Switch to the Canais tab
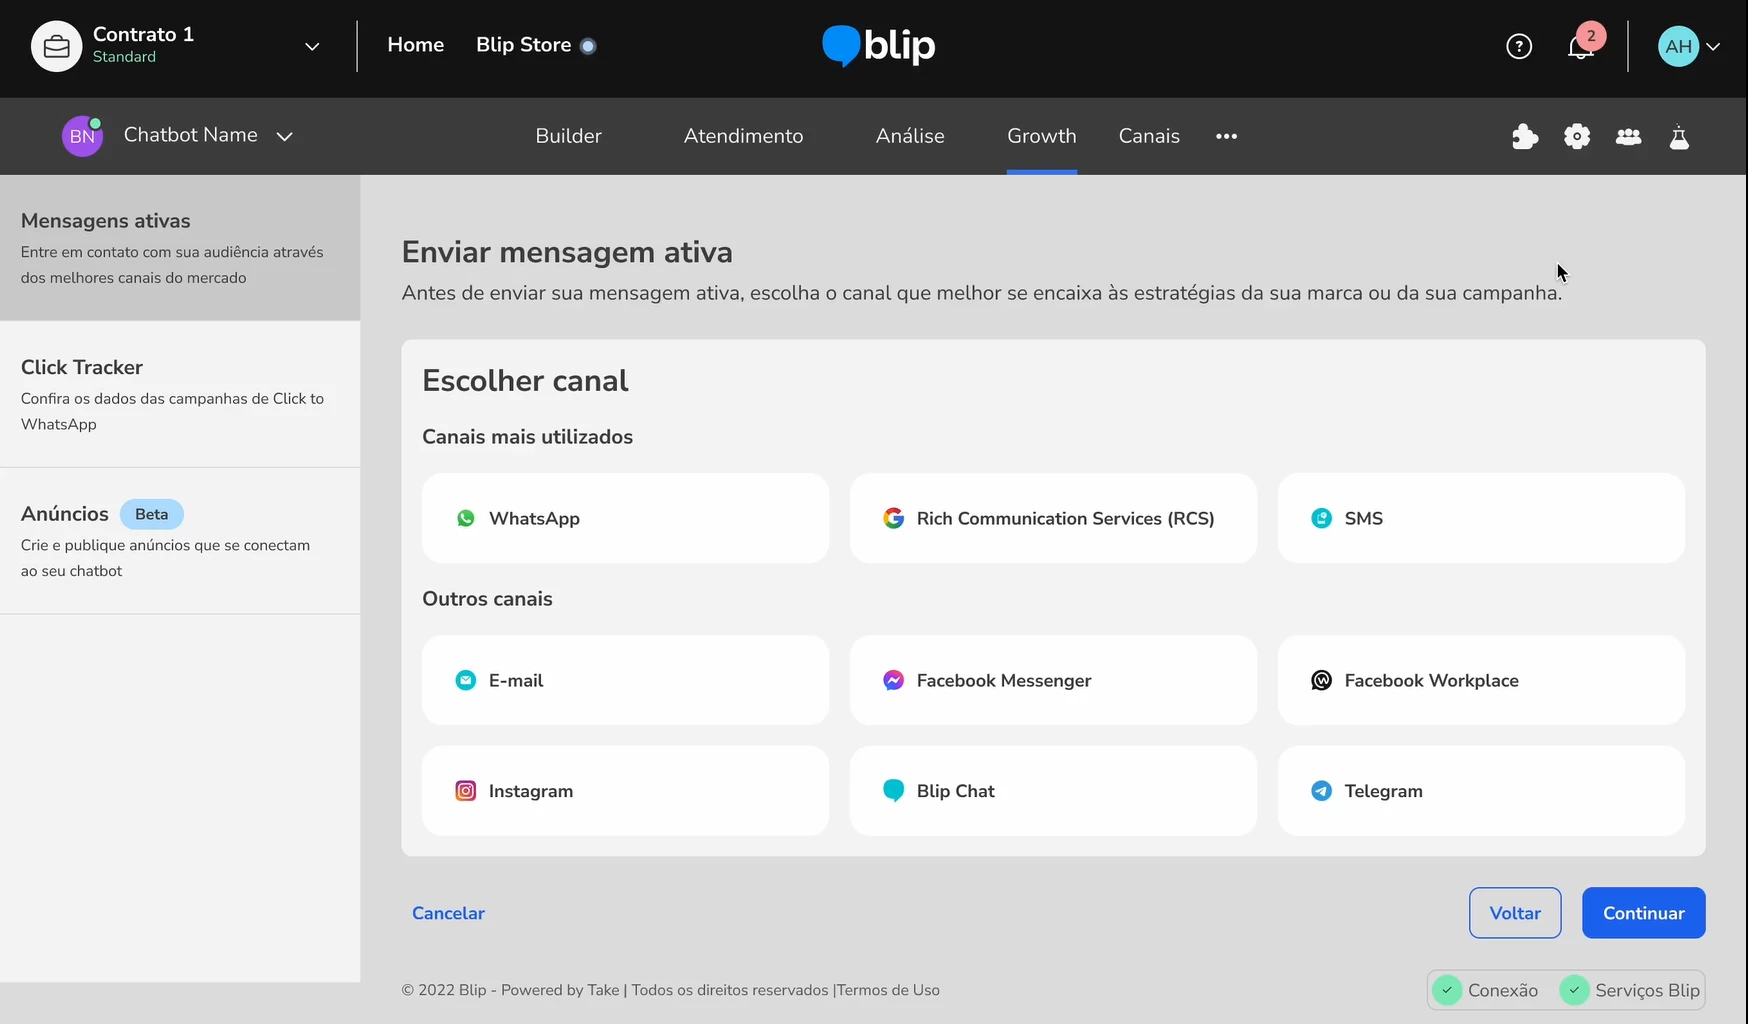The image size is (1748, 1024). 1149,136
